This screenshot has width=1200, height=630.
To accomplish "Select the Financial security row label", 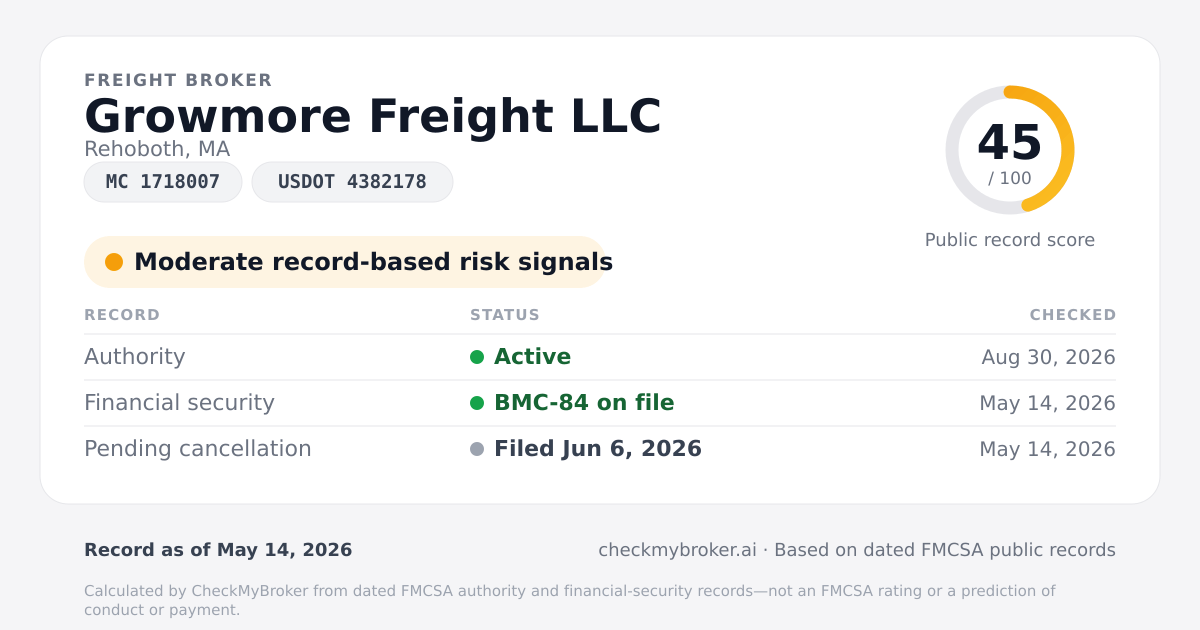I will (179, 403).
